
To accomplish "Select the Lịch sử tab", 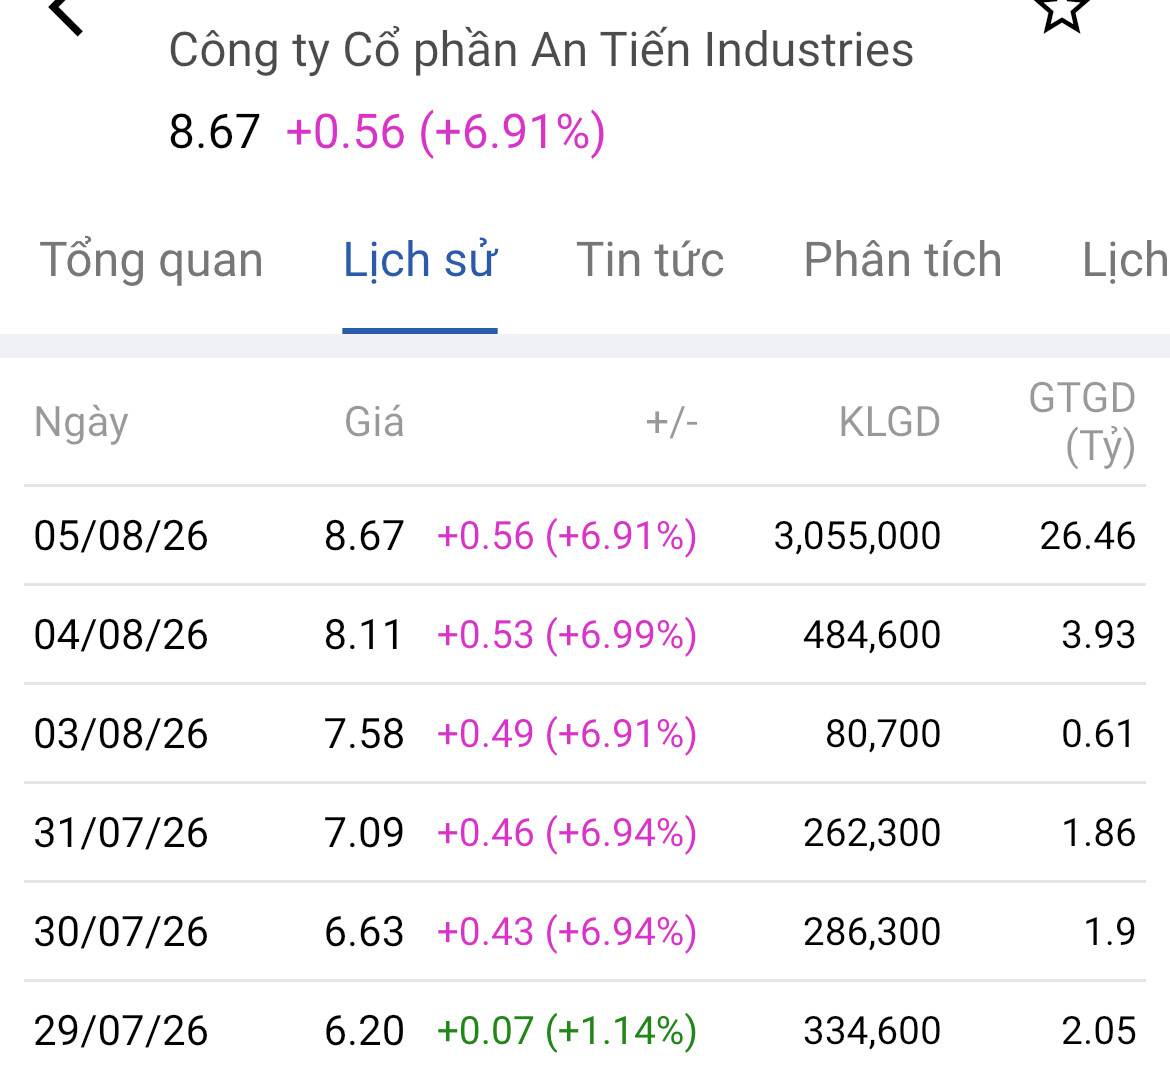I will pyautogui.click(x=420, y=260).
